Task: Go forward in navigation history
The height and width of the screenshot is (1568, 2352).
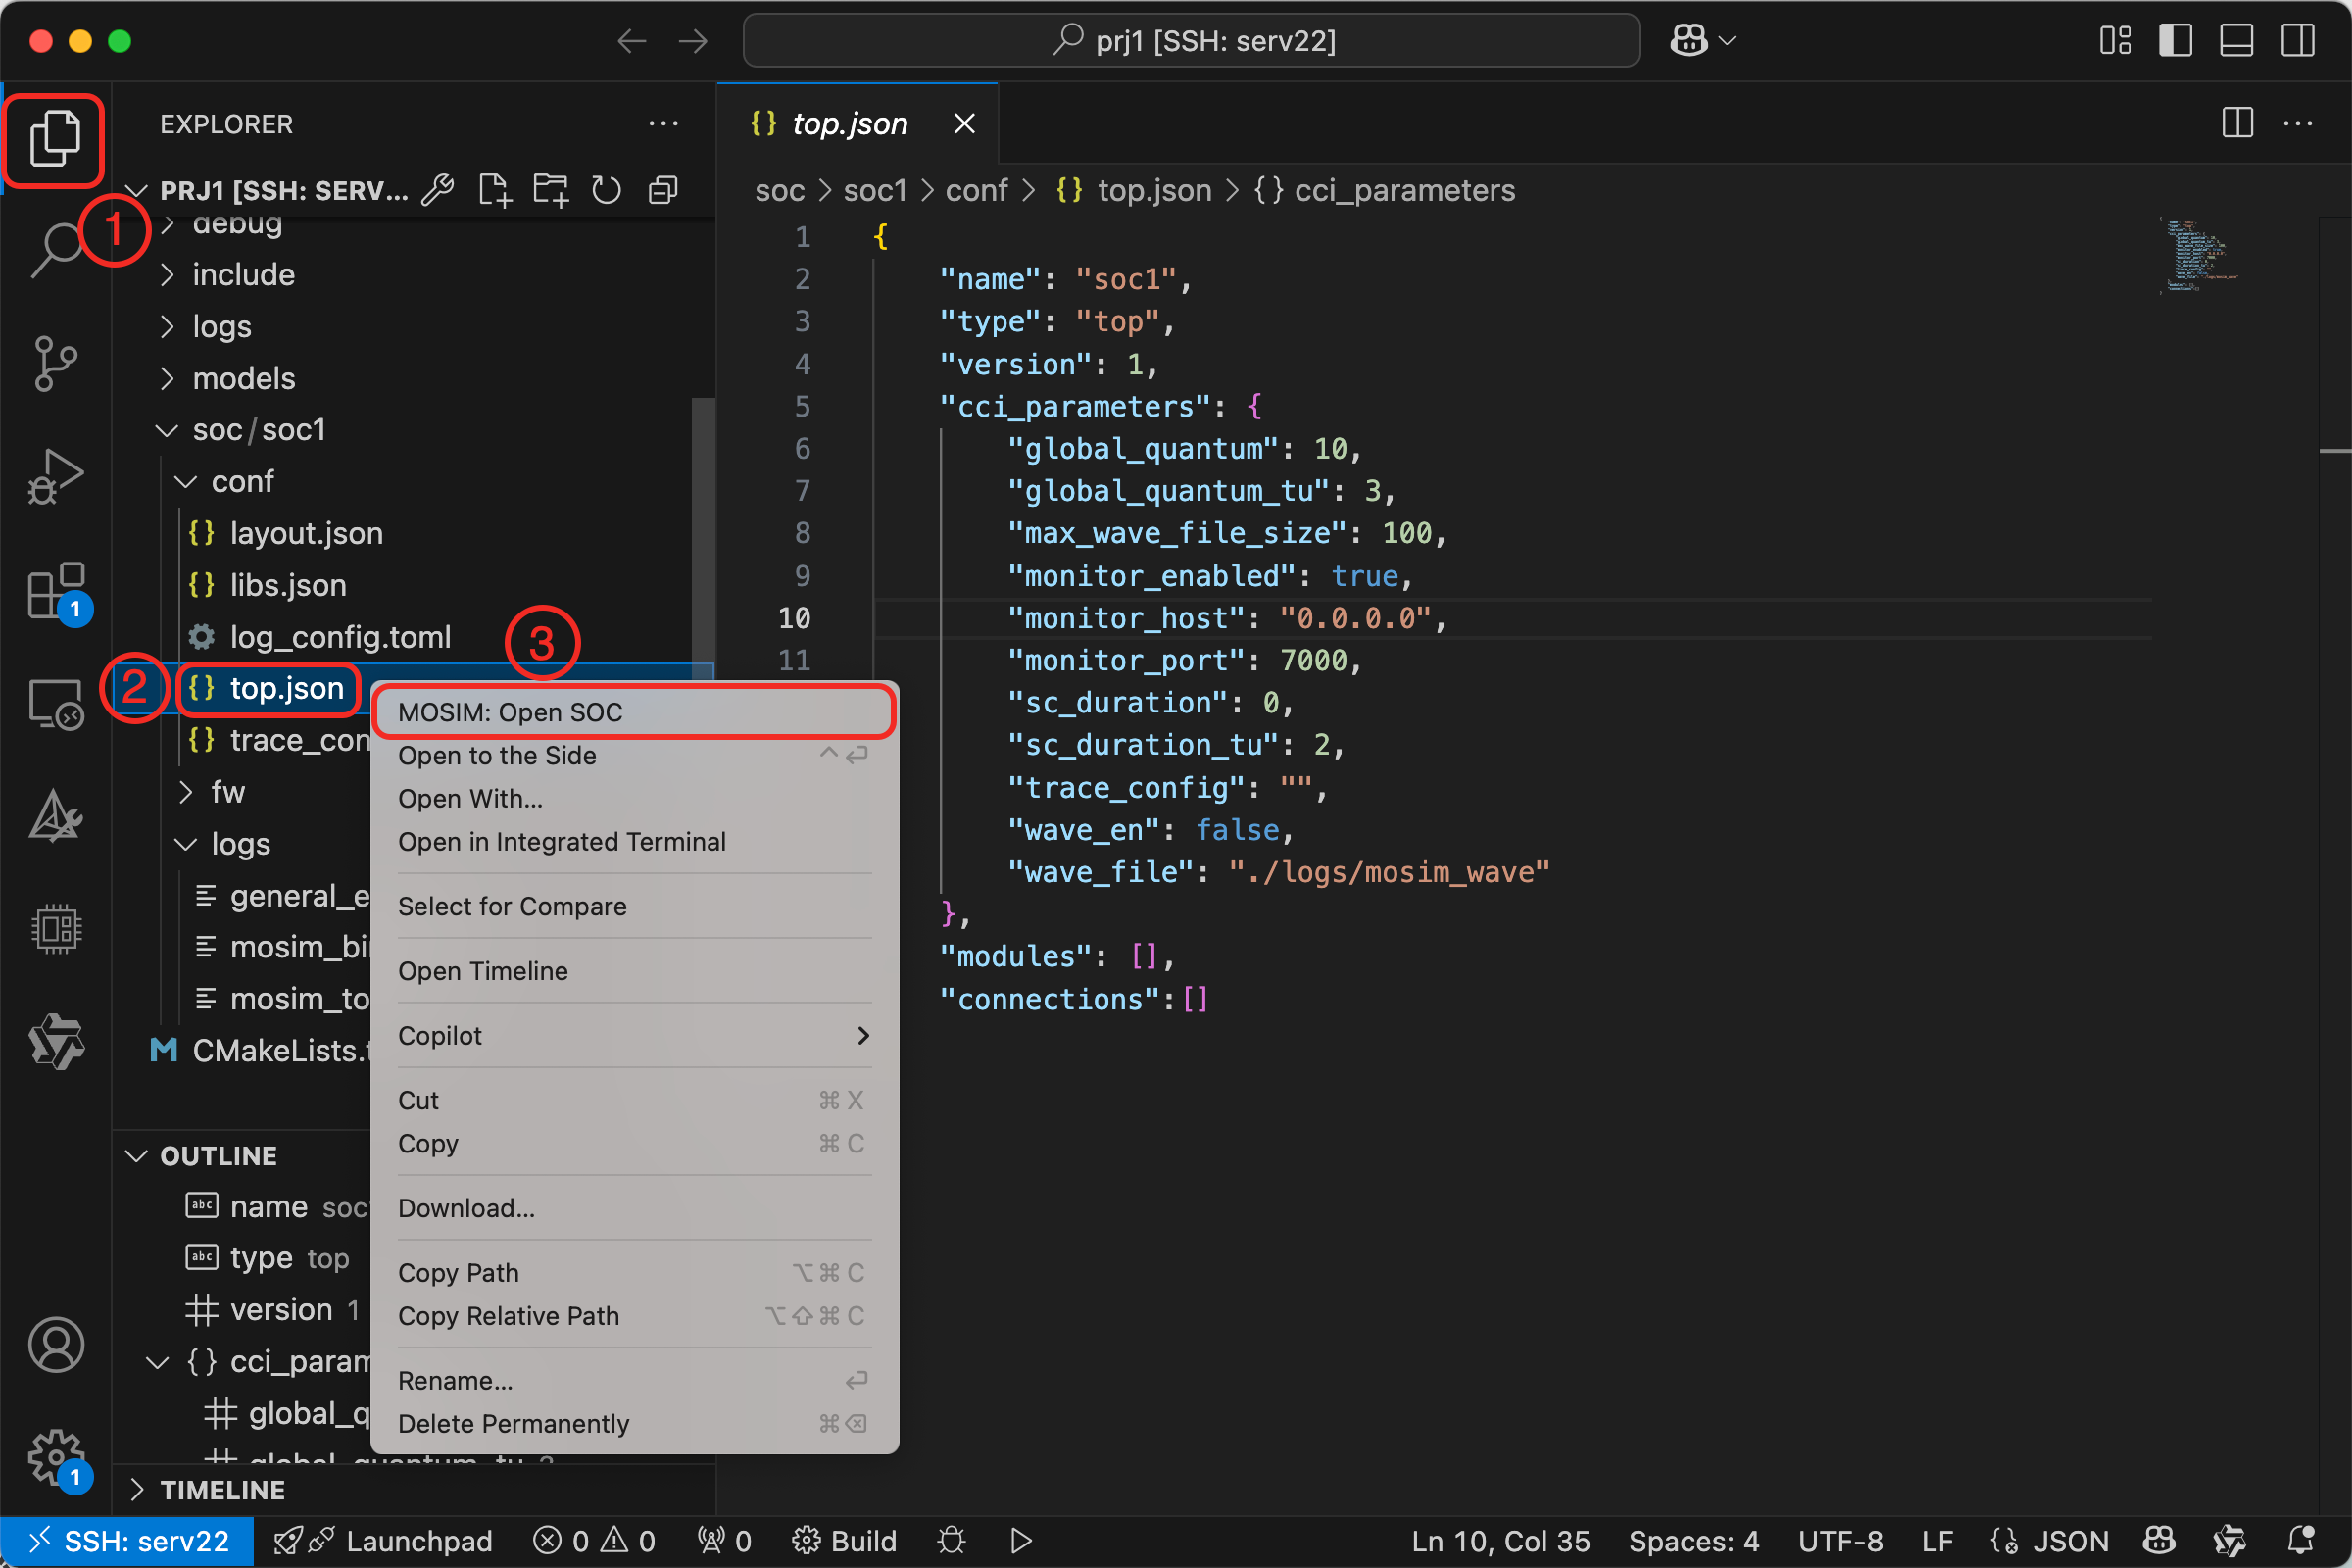Action: click(693, 41)
